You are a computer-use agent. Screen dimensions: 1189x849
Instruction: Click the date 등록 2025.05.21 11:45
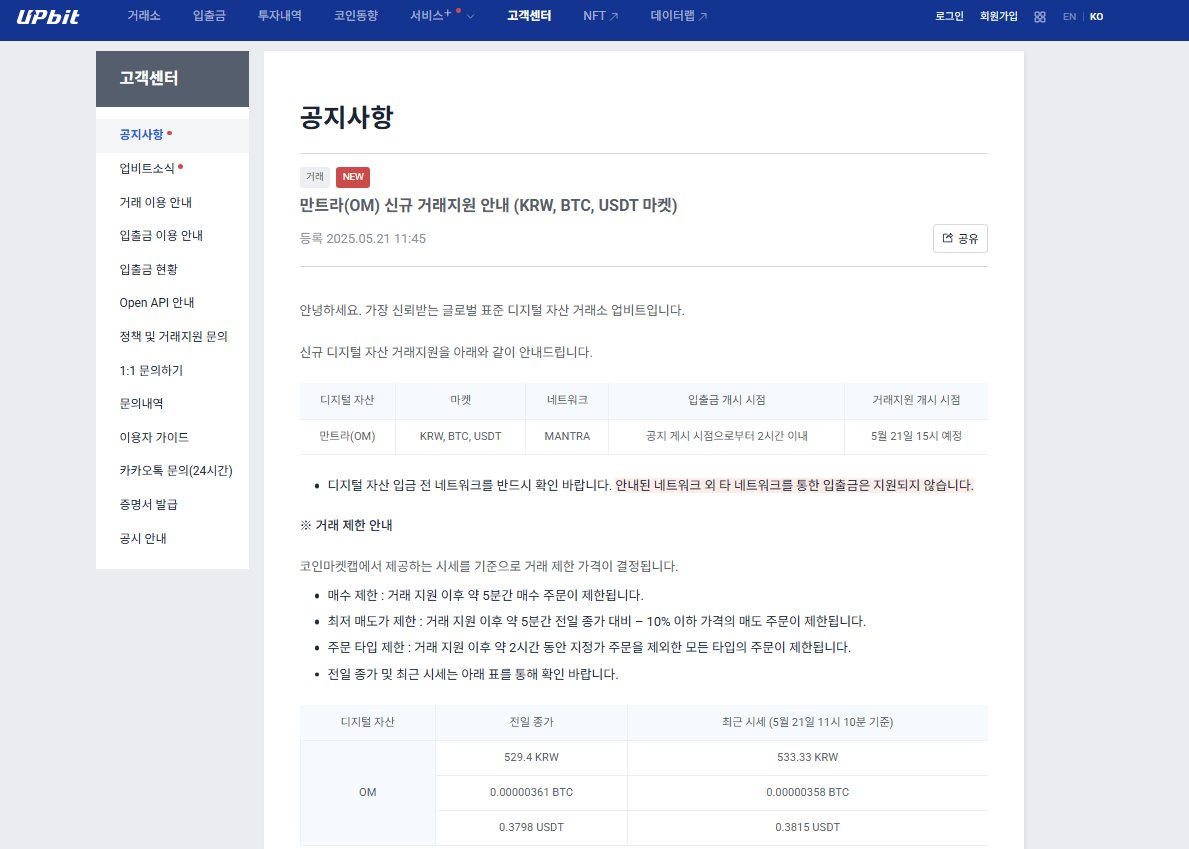click(362, 238)
